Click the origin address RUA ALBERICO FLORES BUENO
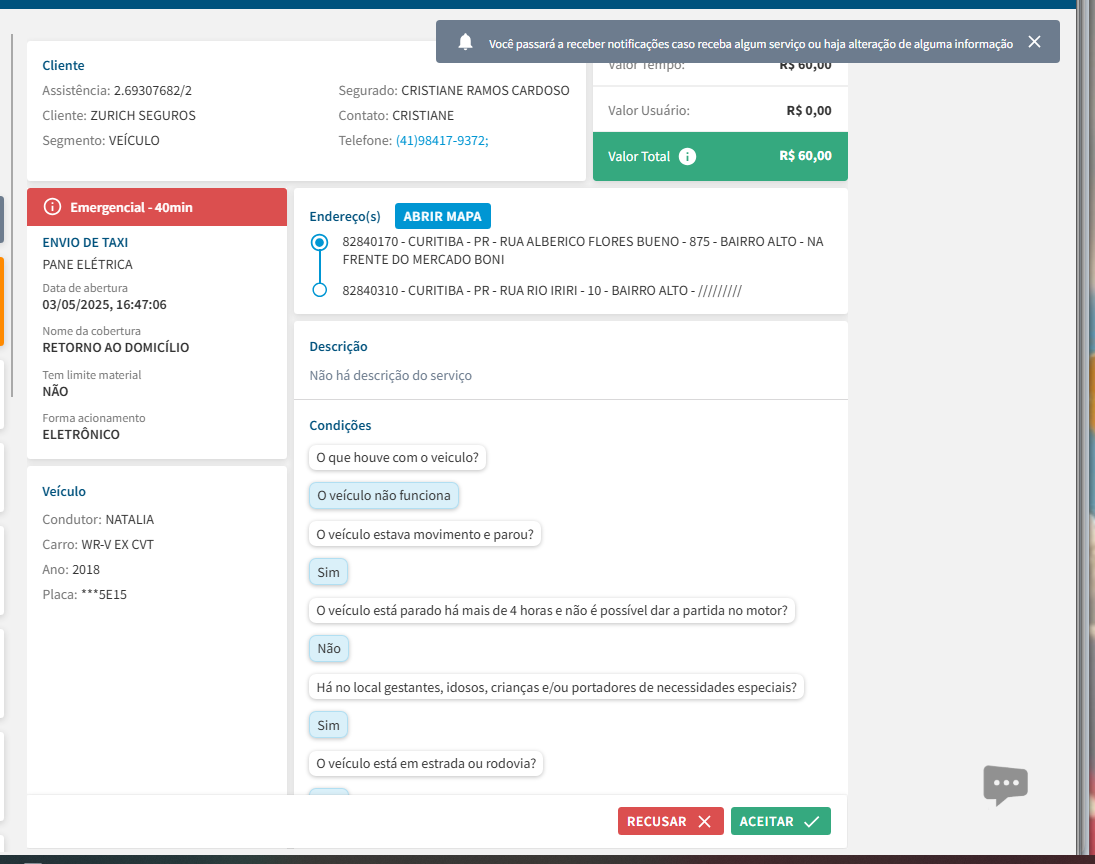The width and height of the screenshot is (1095, 864). (x=582, y=250)
